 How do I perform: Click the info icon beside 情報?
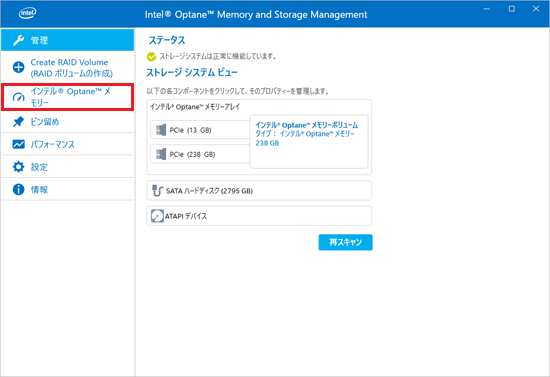[x=19, y=189]
